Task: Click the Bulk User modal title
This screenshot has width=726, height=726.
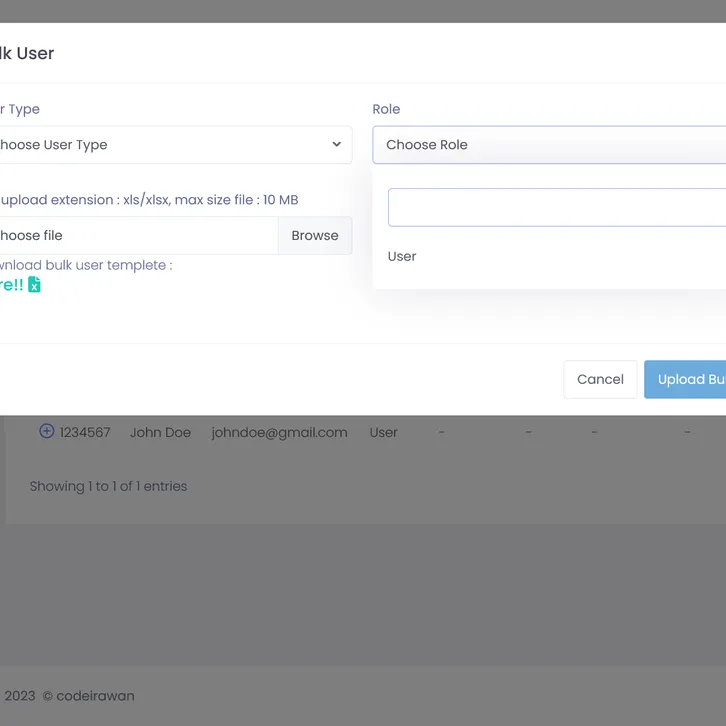Action: pos(26,54)
